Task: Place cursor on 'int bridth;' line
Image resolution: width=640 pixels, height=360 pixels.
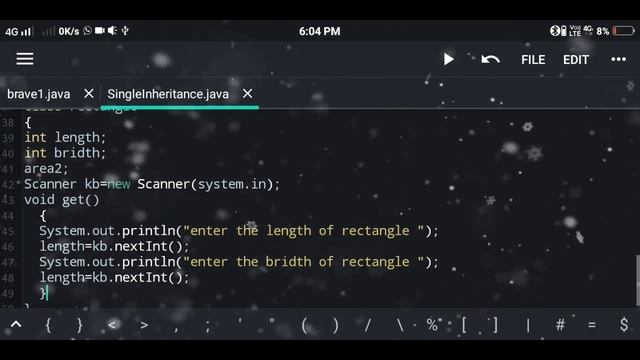Action: coord(65,153)
